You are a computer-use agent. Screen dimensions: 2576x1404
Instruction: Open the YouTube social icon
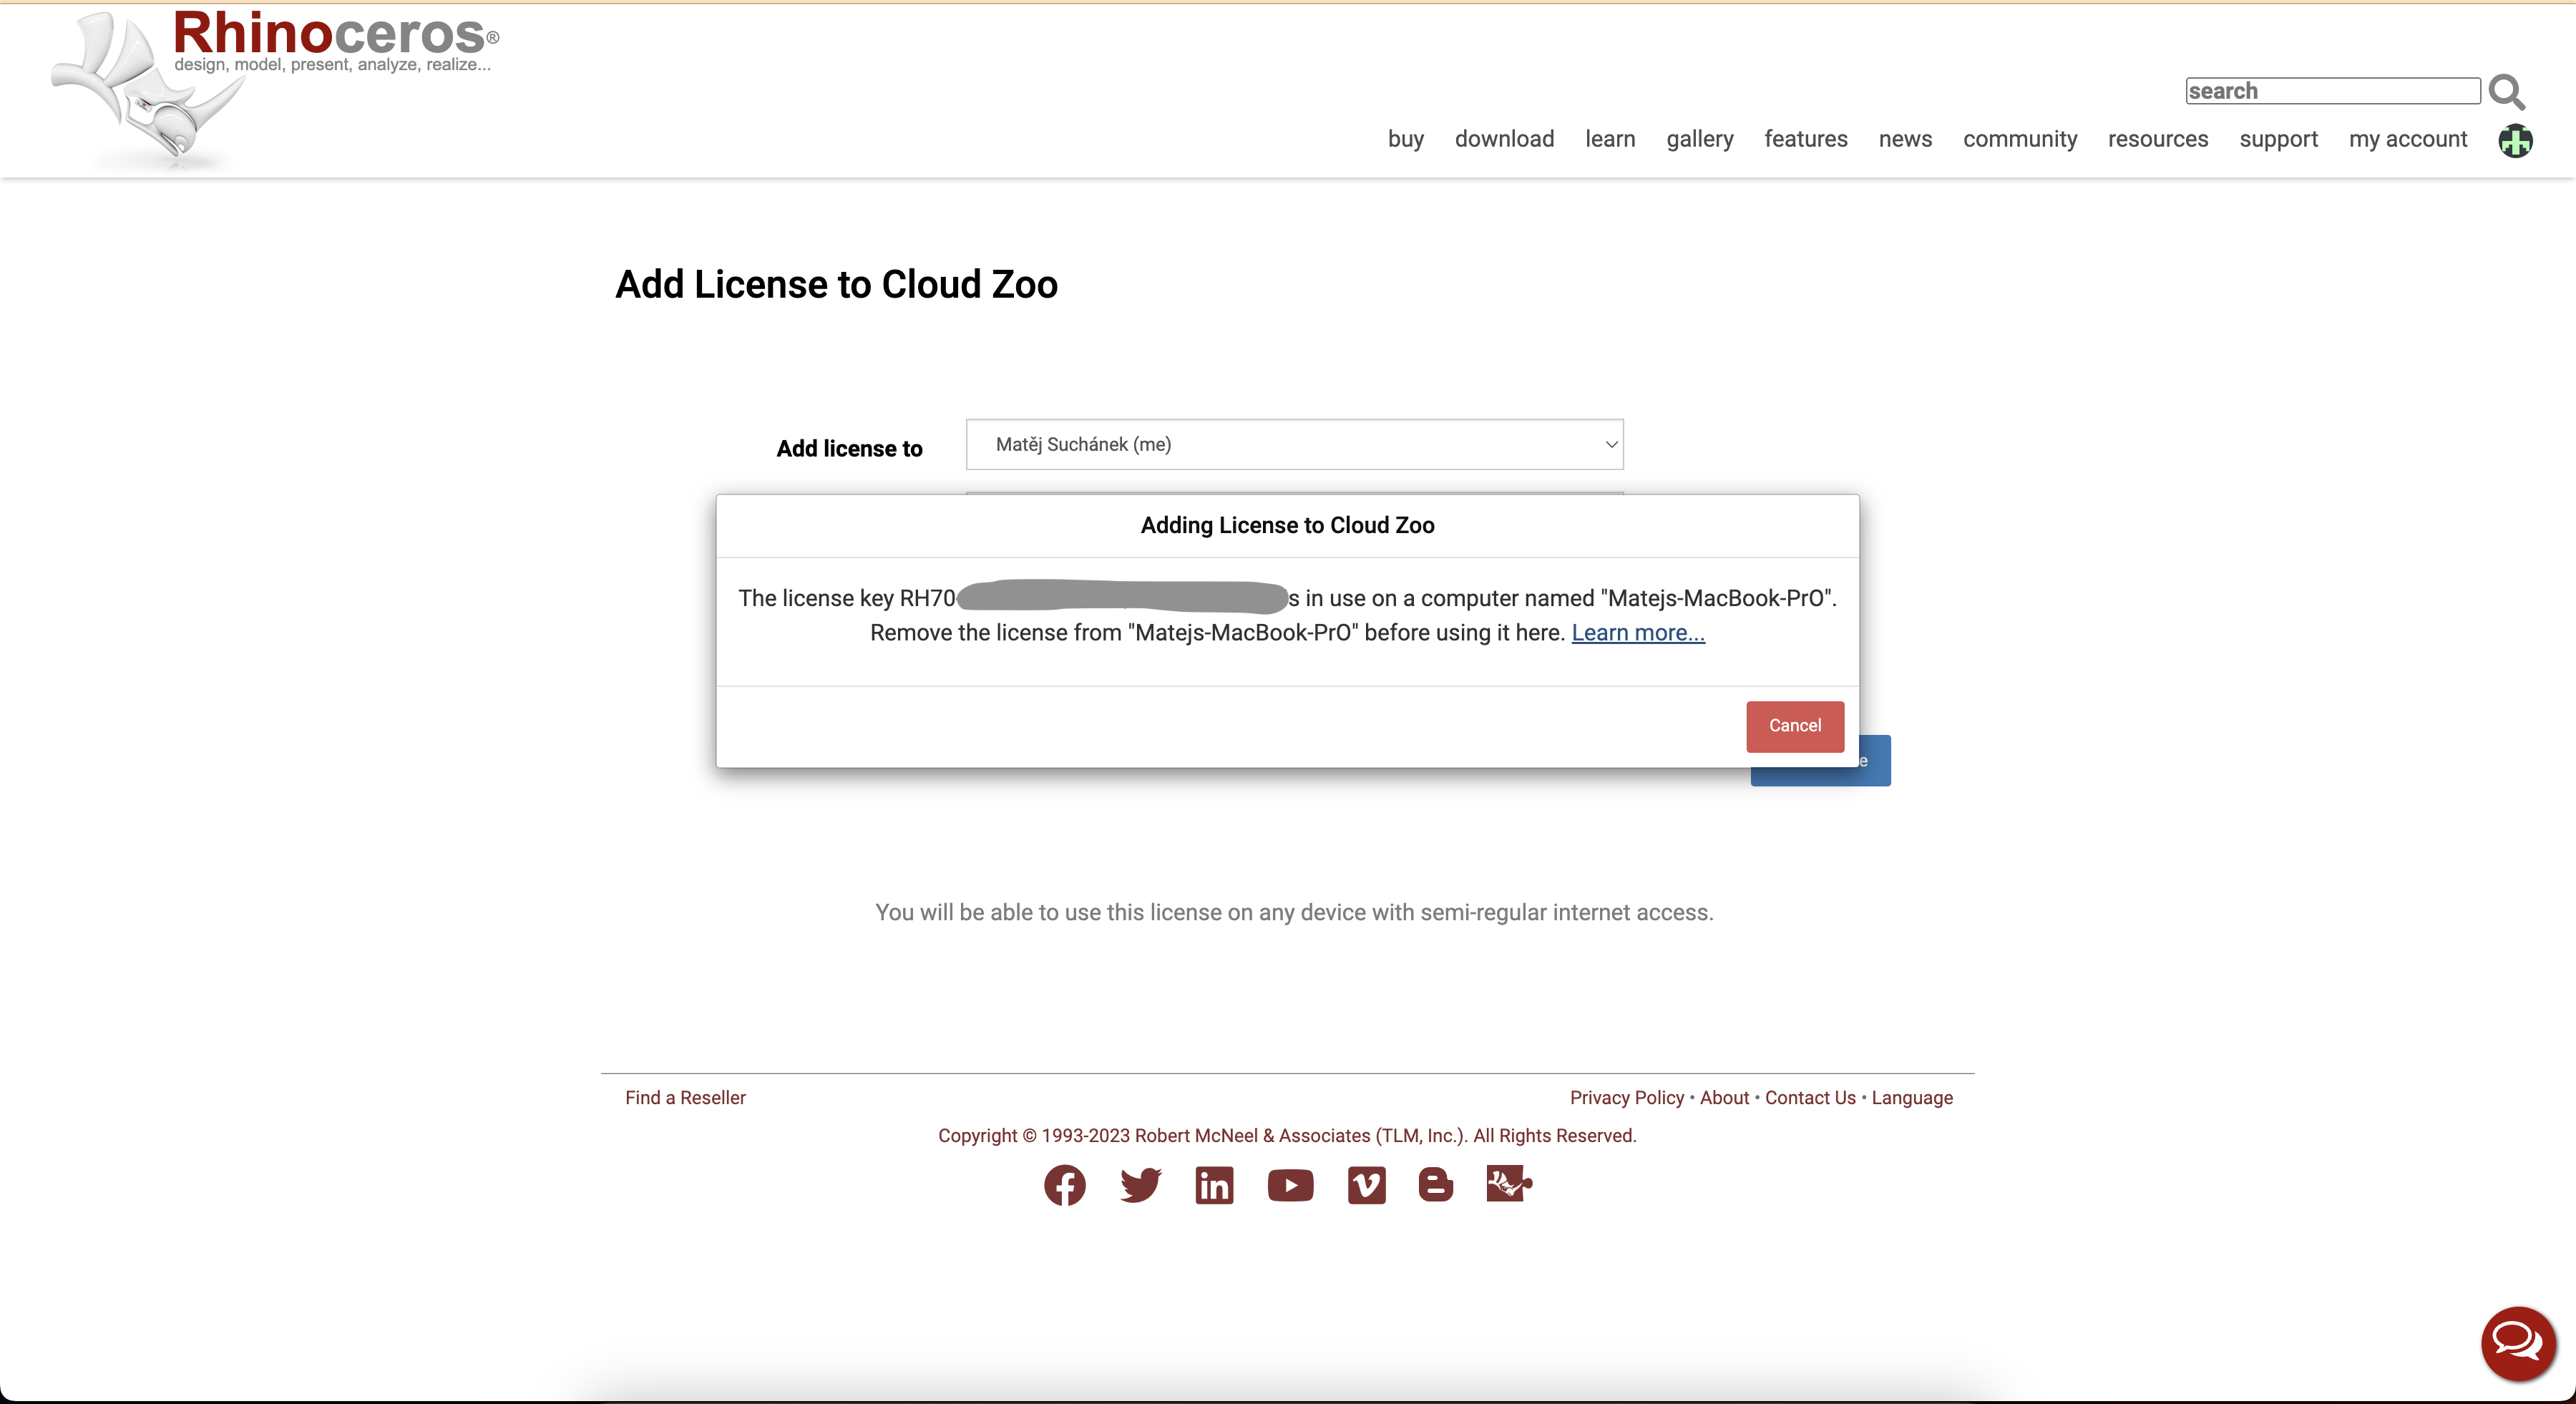(x=1290, y=1186)
